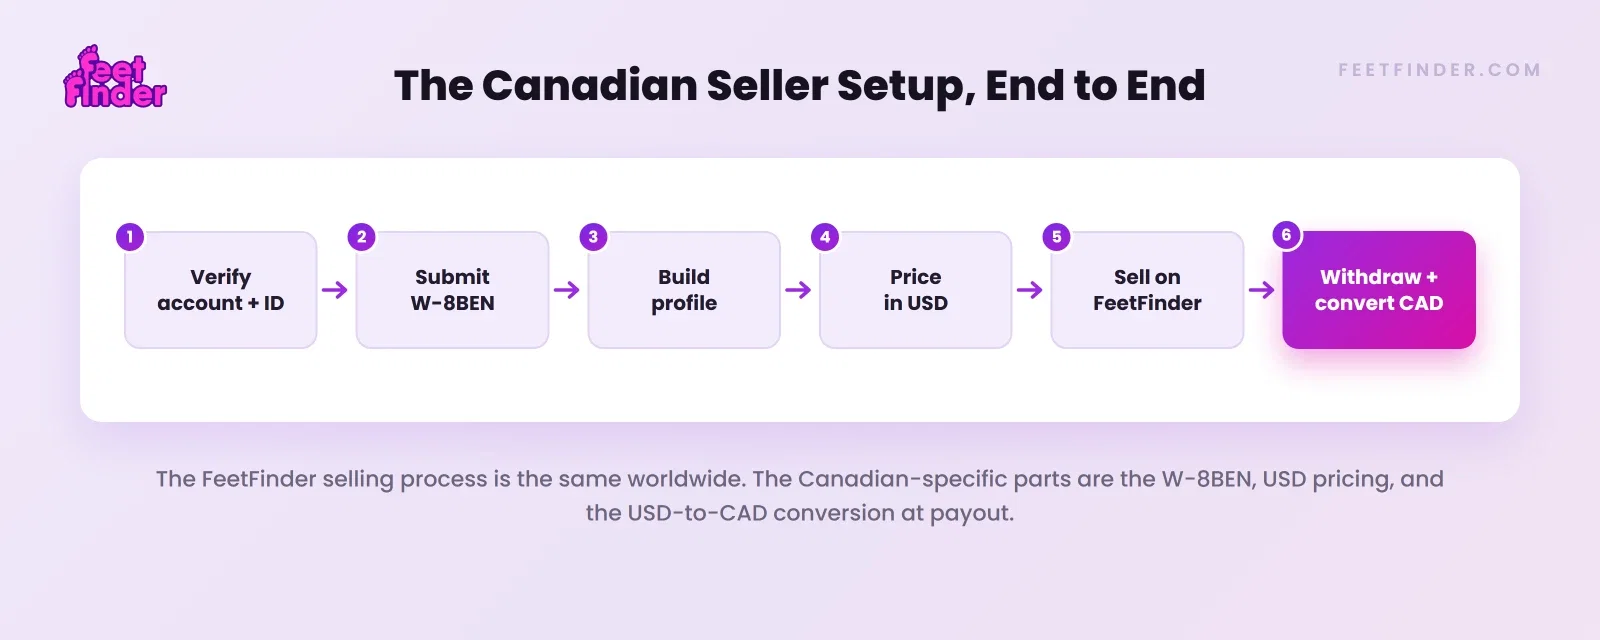Click the FEETFINDER.COM text link

[x=1440, y=70]
